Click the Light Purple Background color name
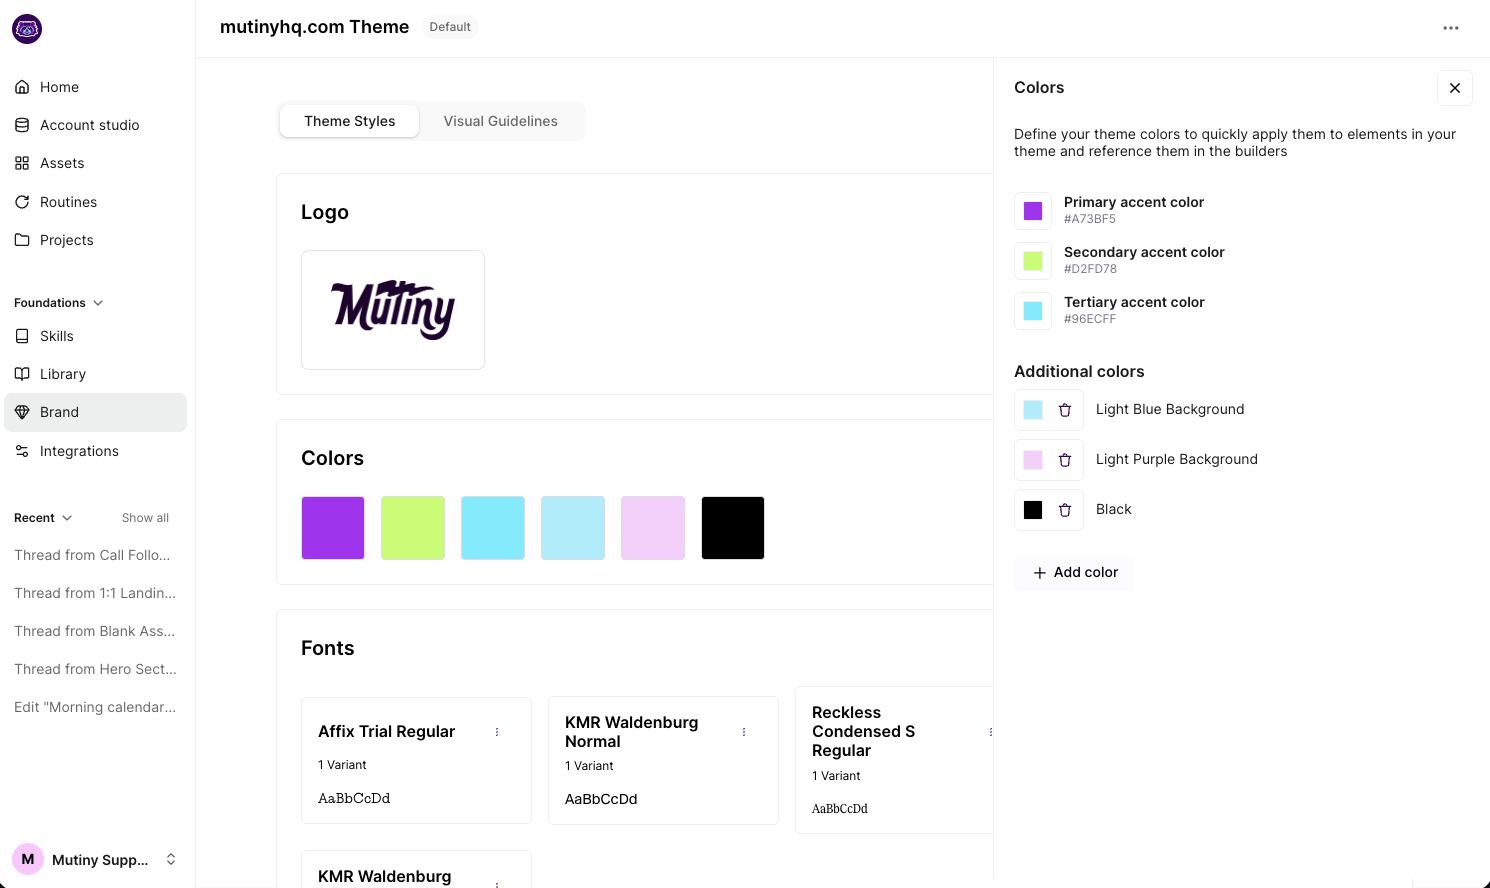 tap(1177, 459)
